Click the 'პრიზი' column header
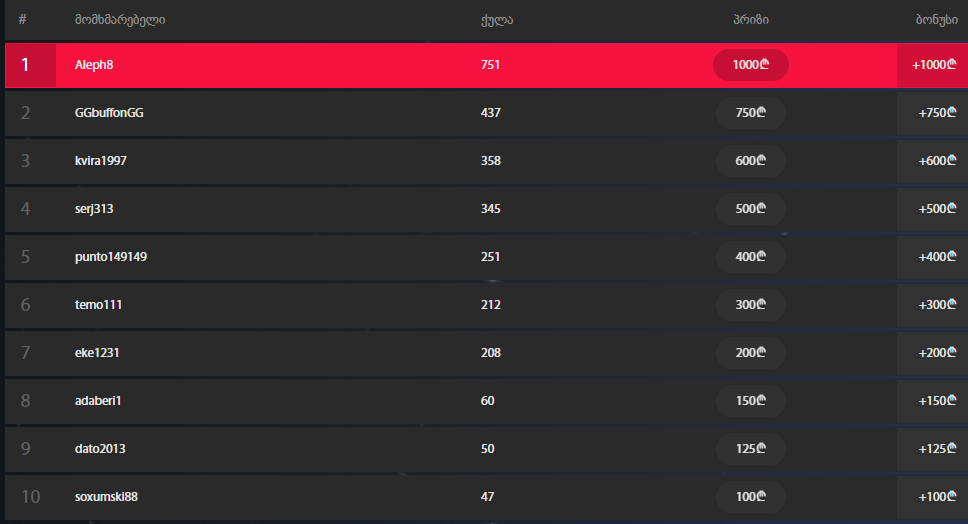Screen dimensions: 968x524 [x=751, y=20]
